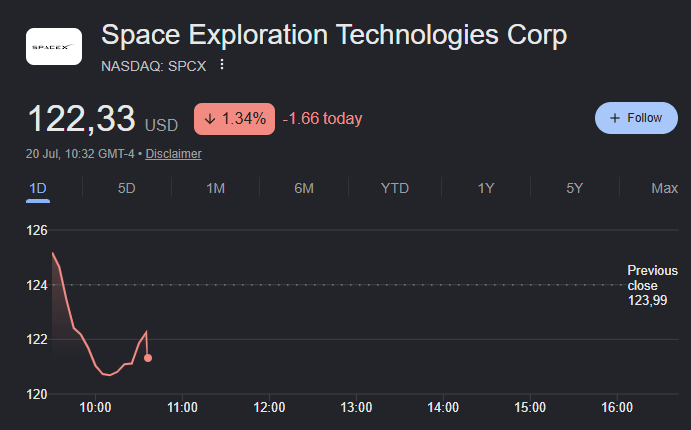691x430 pixels.
Task: Select the 1D time range tab
Action: [x=38, y=189]
